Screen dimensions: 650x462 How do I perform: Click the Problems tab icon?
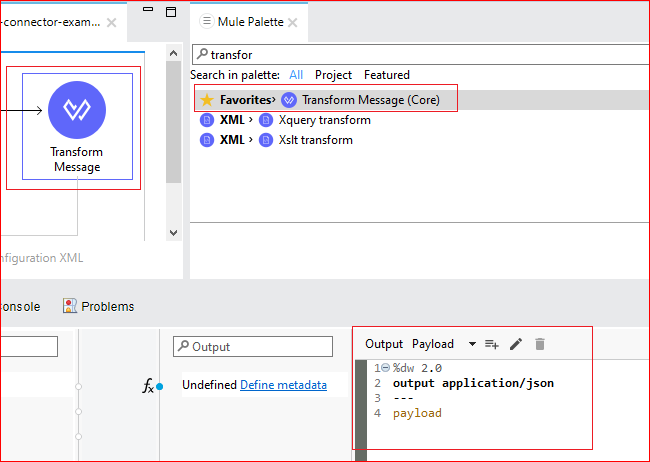[70, 306]
